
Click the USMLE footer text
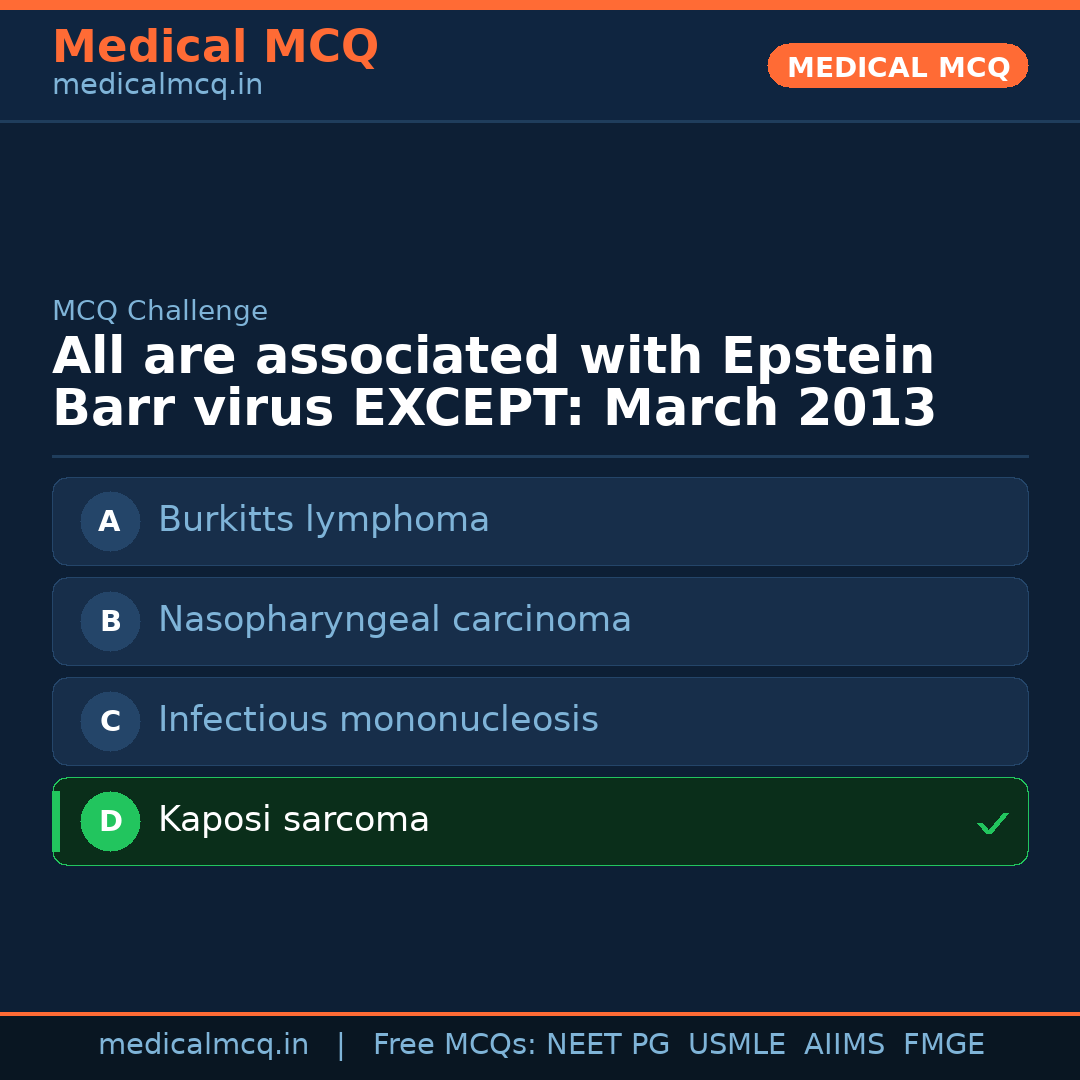pyautogui.click(x=736, y=1045)
